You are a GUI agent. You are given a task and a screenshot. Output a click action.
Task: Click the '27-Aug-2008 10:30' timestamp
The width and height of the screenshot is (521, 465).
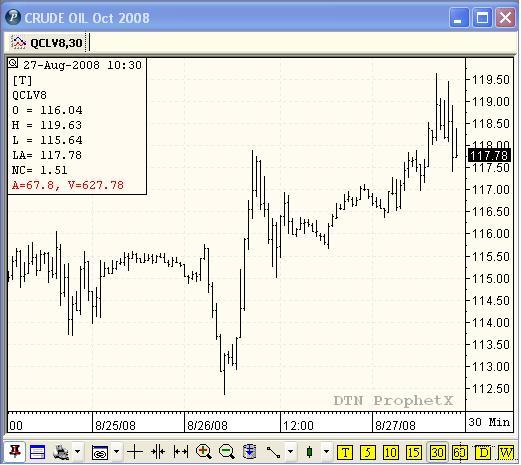coord(82,65)
